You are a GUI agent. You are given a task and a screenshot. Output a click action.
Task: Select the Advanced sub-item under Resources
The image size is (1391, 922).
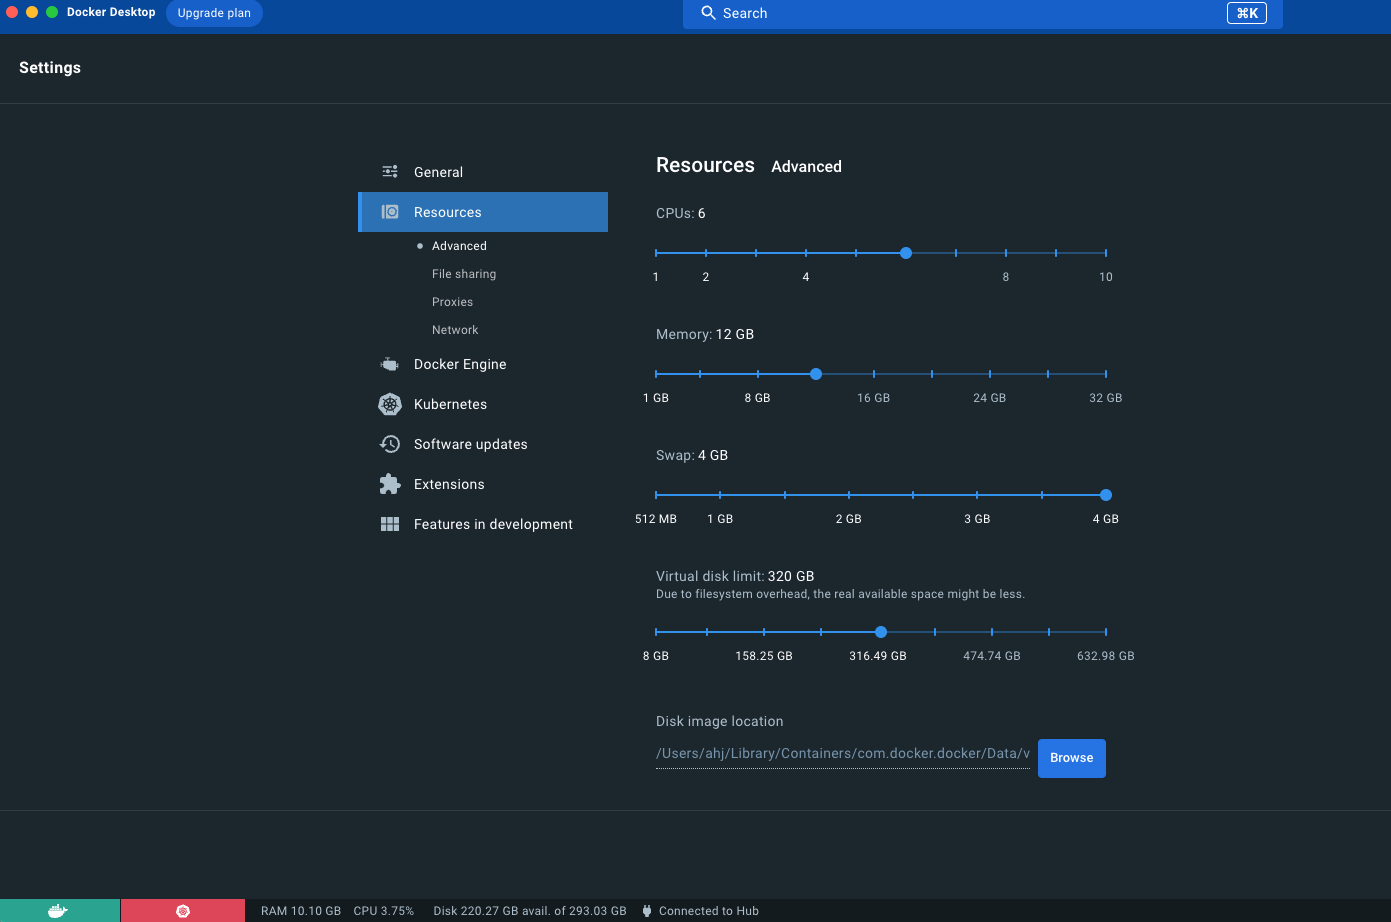pos(459,246)
